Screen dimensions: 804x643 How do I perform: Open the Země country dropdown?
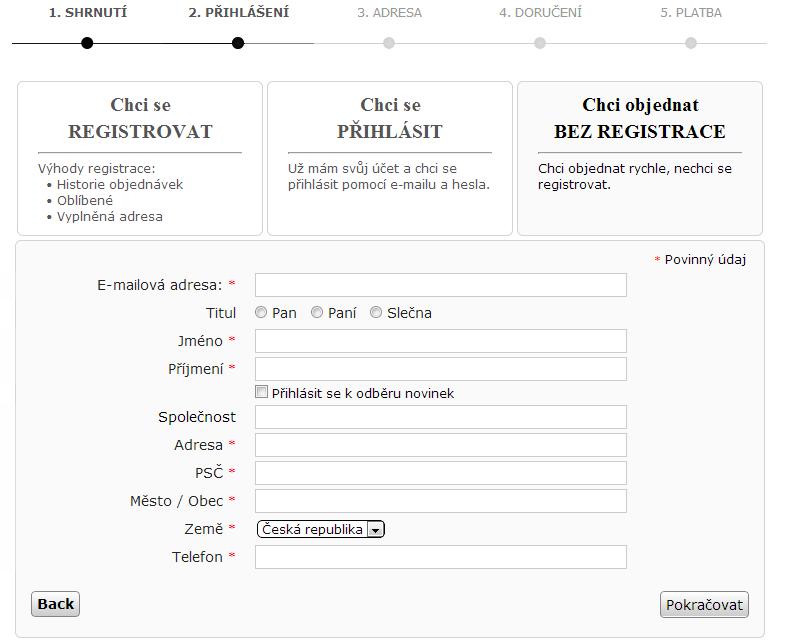320,529
